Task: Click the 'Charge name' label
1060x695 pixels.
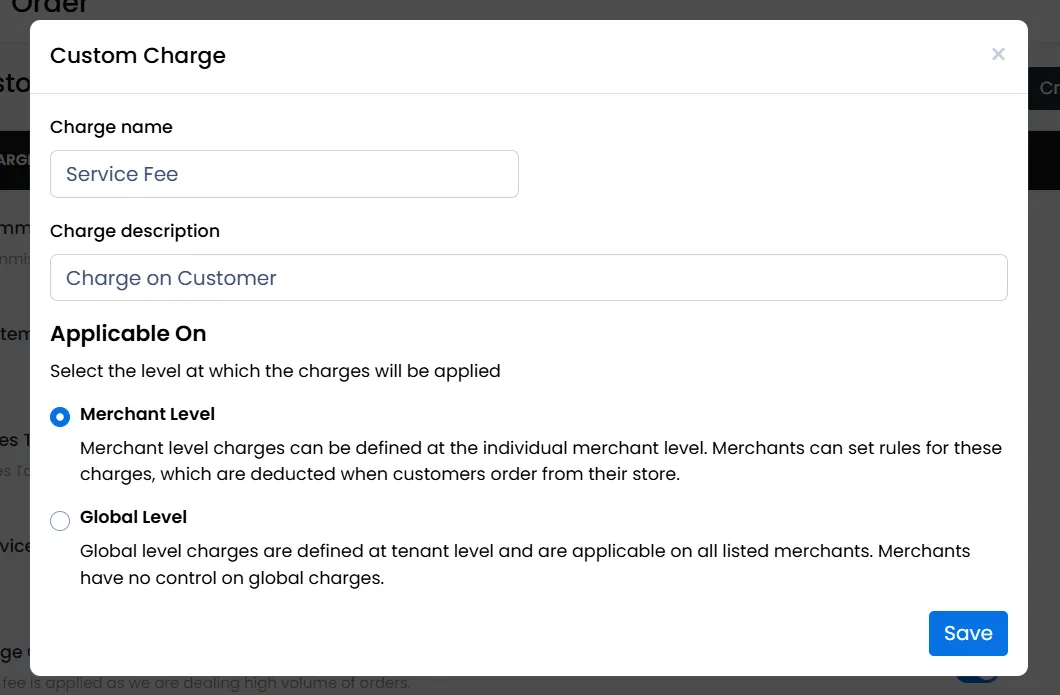Action: (111, 127)
